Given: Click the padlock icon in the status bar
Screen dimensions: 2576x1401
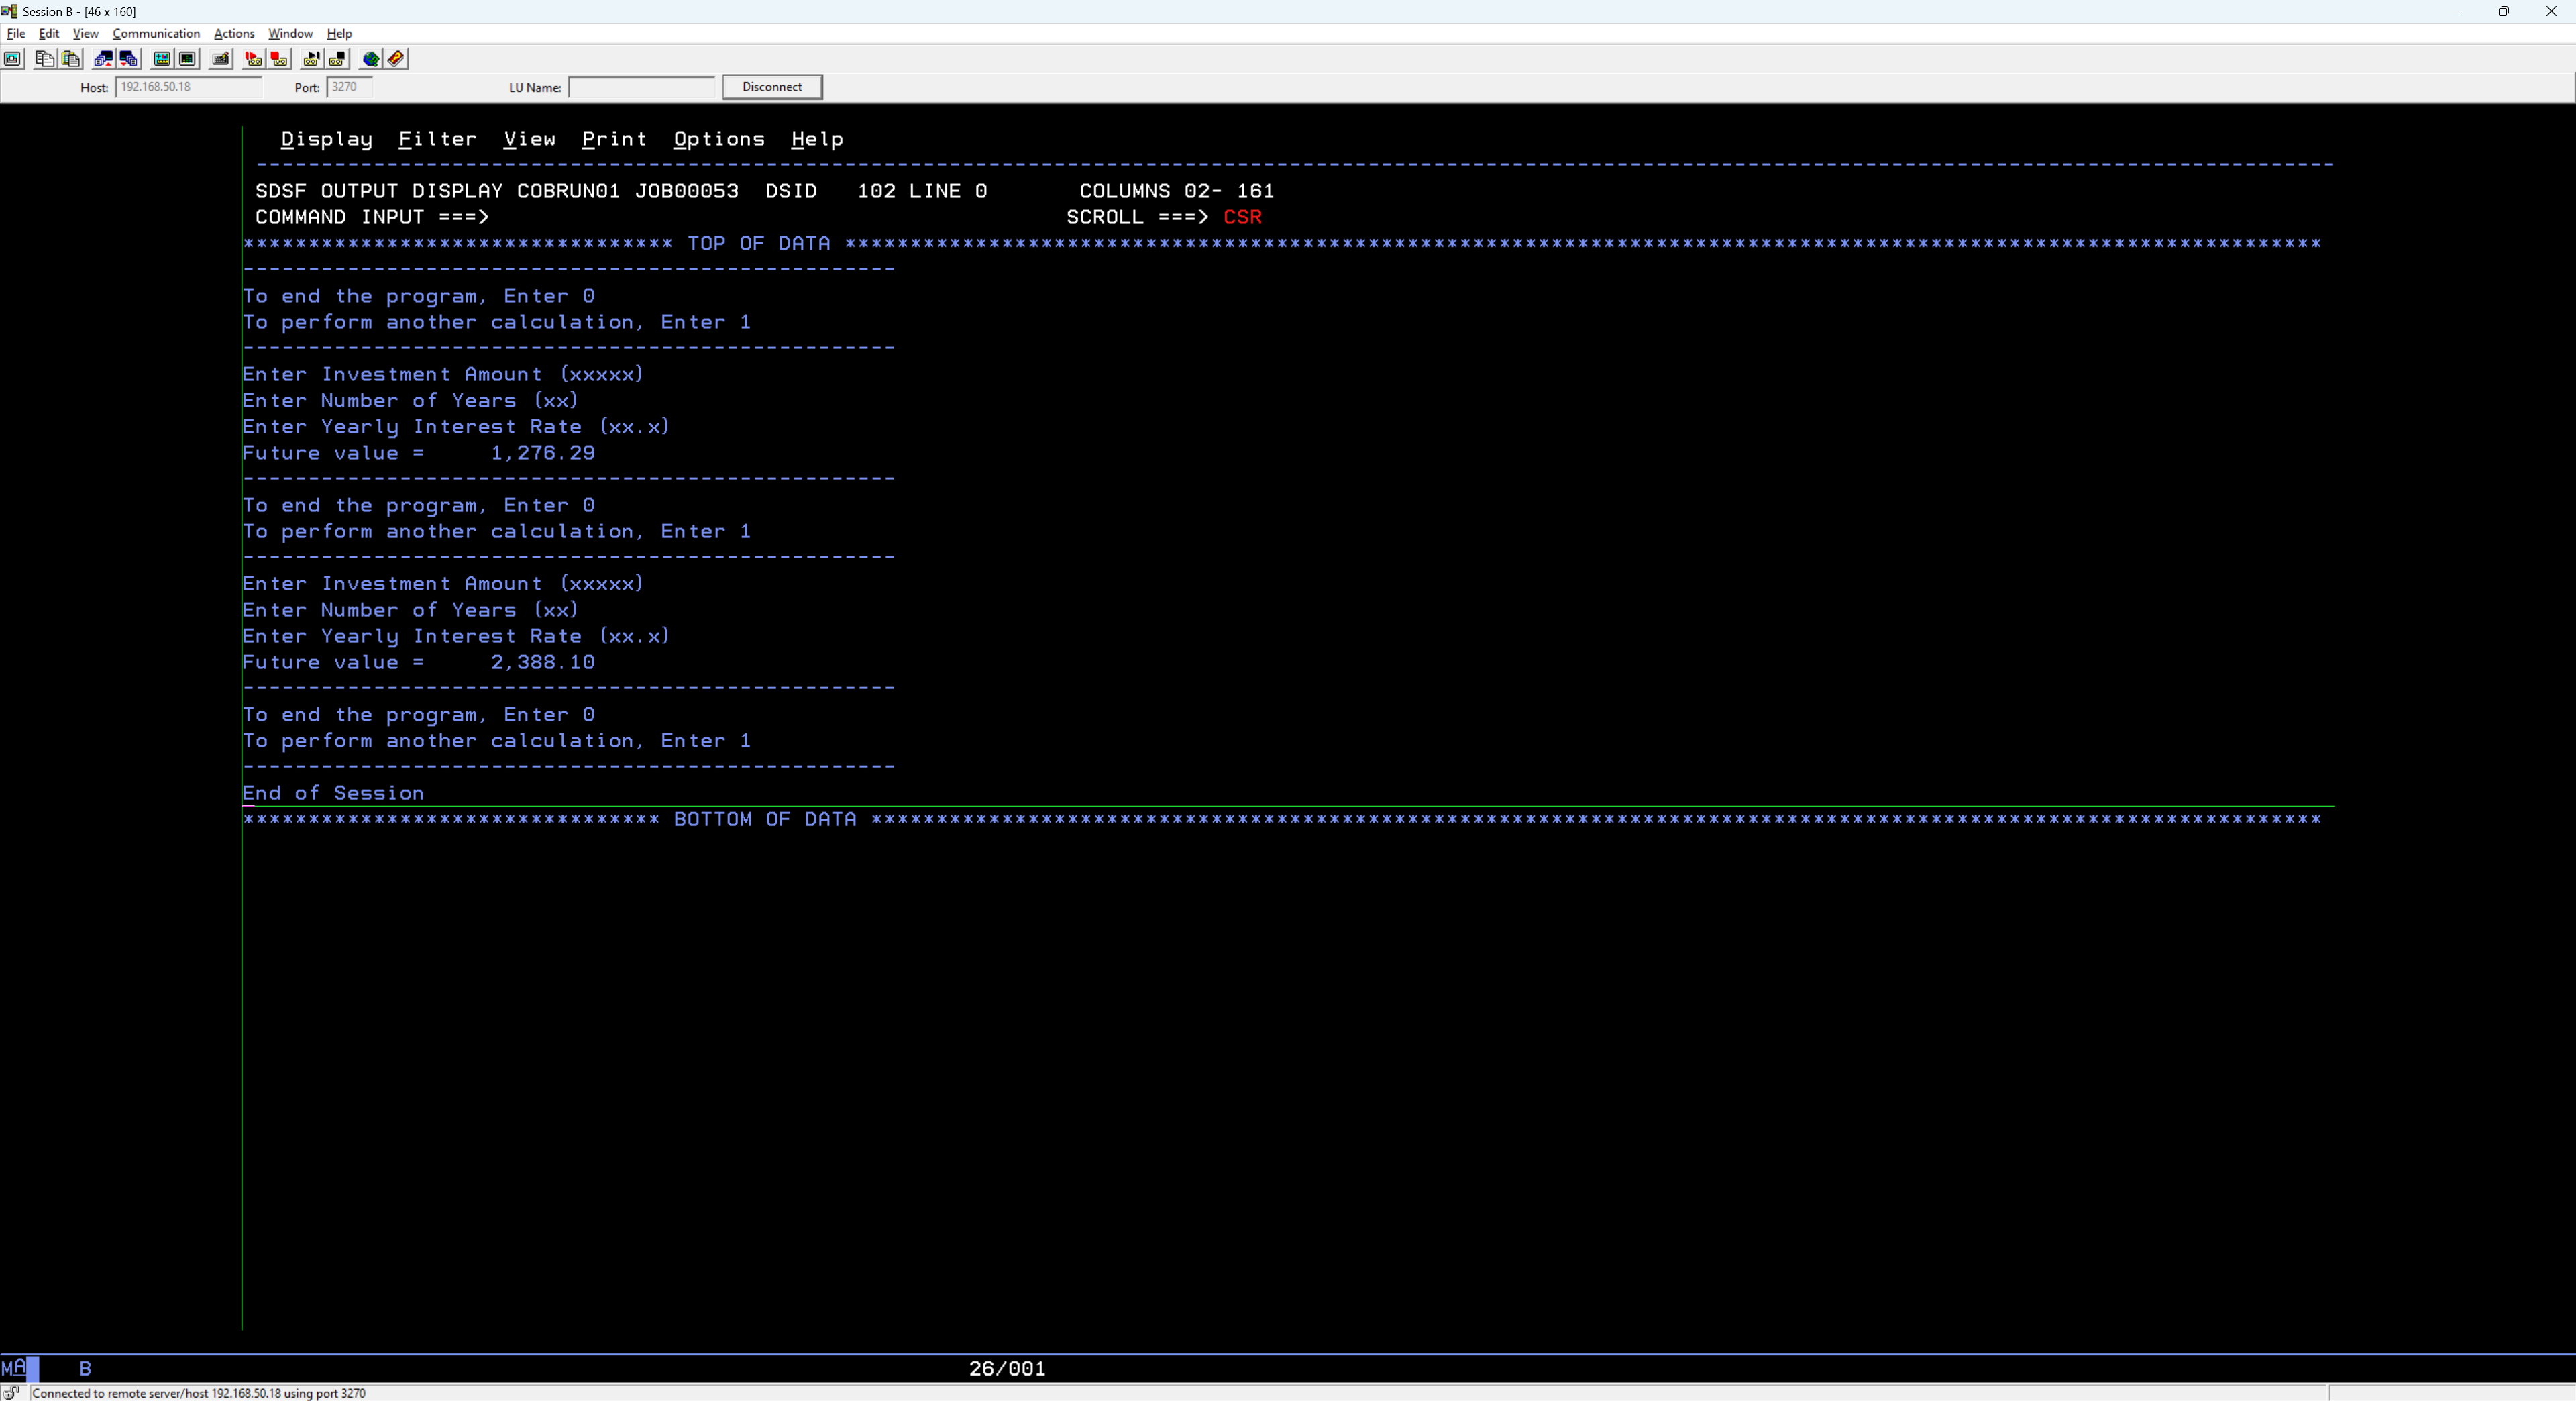Looking at the screenshot, I should coord(10,1392).
